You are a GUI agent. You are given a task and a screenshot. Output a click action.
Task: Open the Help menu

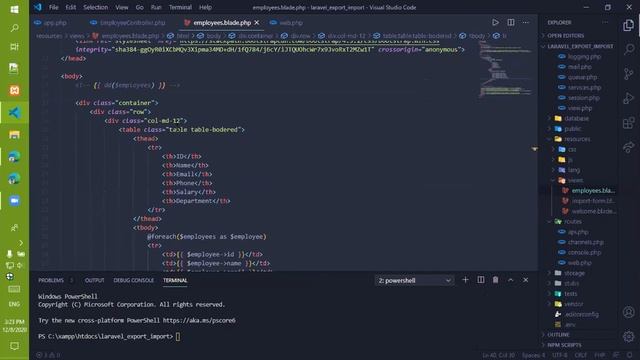pyautogui.click(x=205, y=7)
